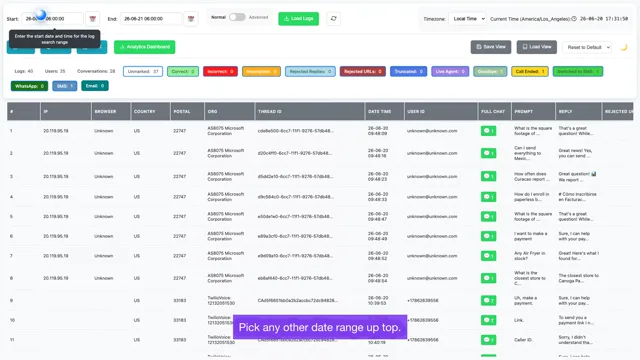Image resolution: width=640 pixels, height=360 pixels.
Task: Open full chat for row 3
Action: click(489, 176)
